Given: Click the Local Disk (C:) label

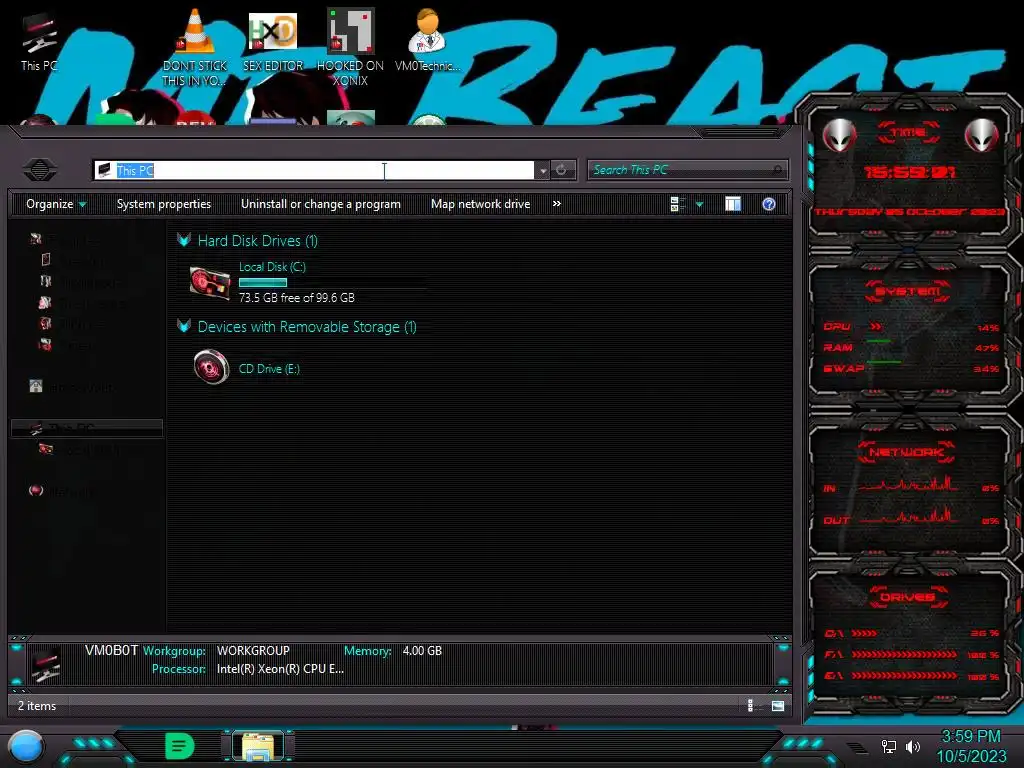Looking at the screenshot, I should (x=272, y=266).
